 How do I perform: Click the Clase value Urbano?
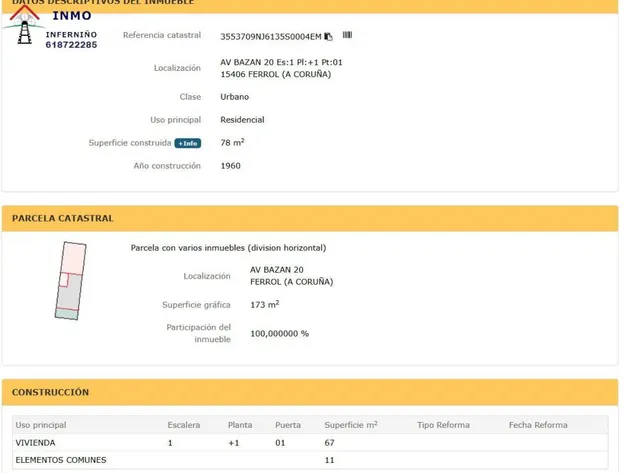(x=235, y=97)
